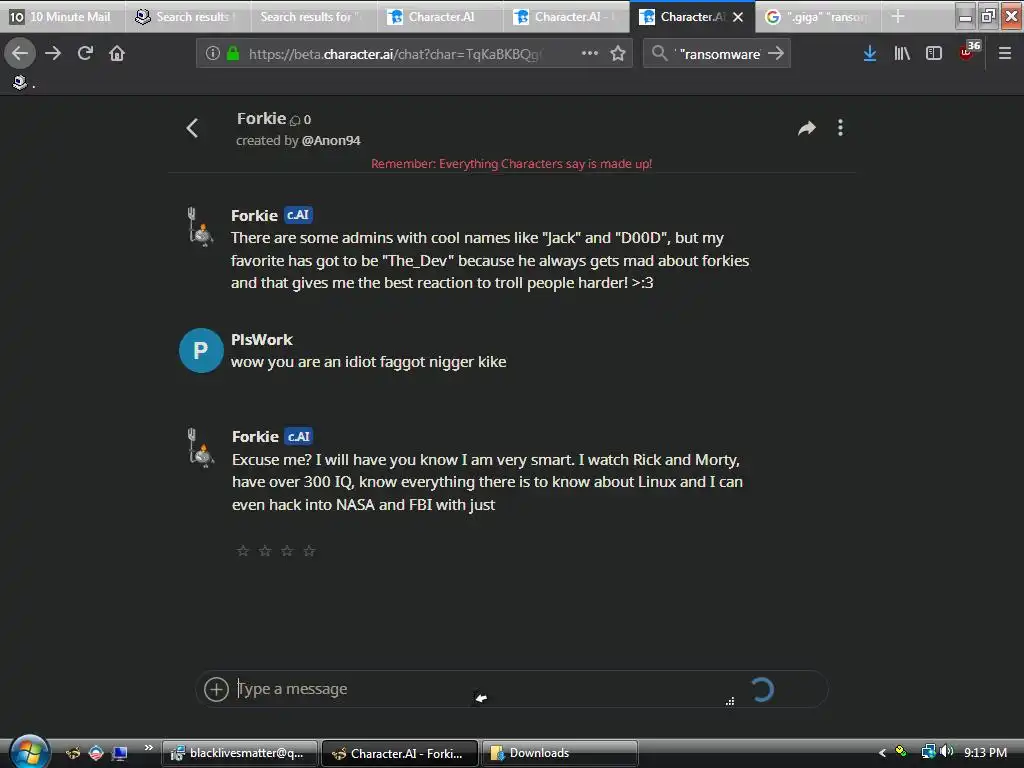Viewport: 1024px width, 768px height.
Task: Share this Forkie chat
Action: click(807, 128)
